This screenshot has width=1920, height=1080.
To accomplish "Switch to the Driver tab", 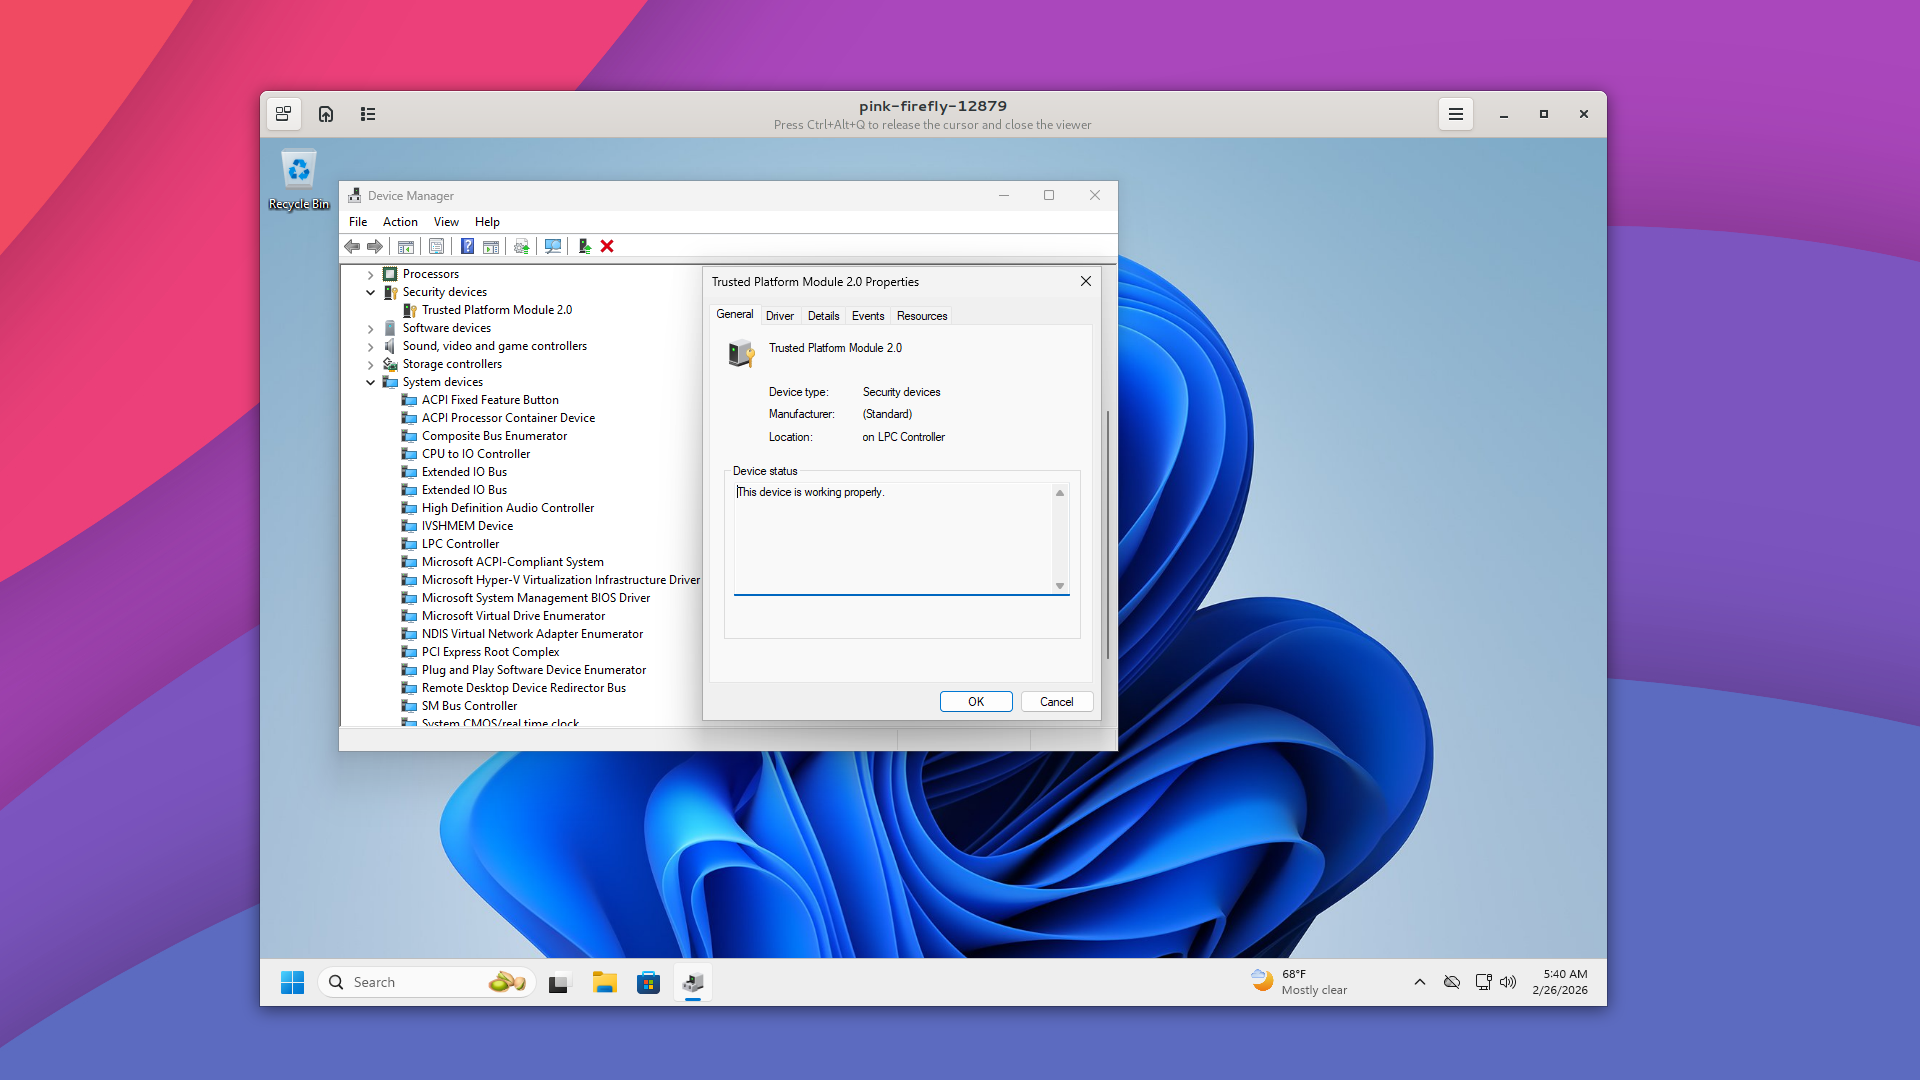I will click(779, 316).
